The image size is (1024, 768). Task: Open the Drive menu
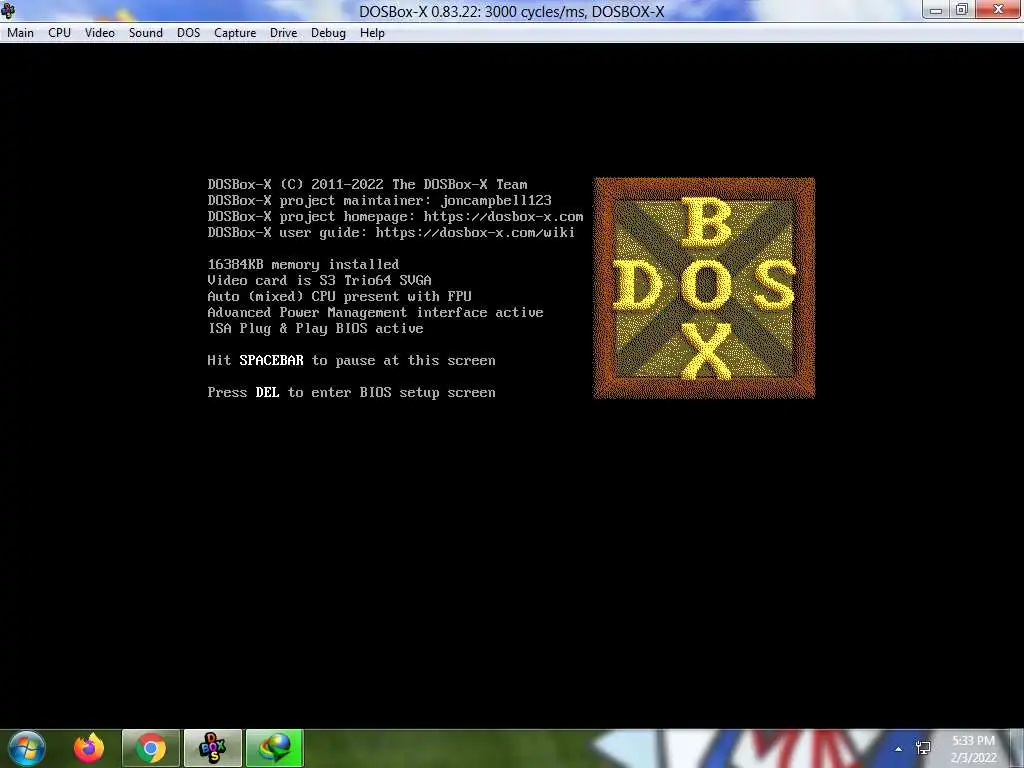click(283, 33)
